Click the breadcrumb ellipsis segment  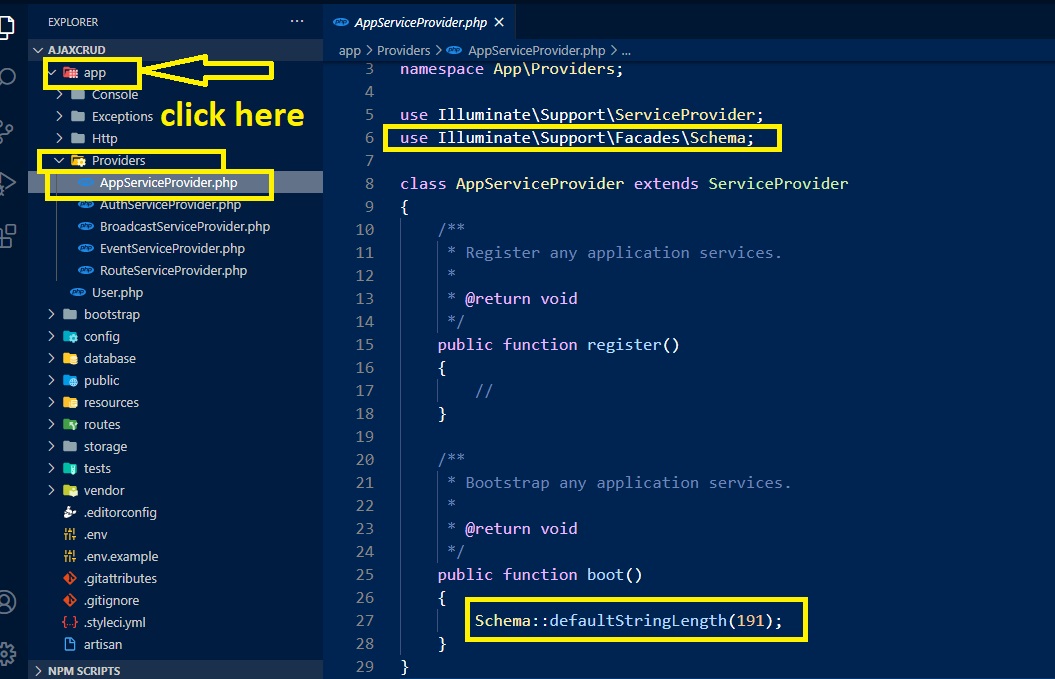point(626,51)
